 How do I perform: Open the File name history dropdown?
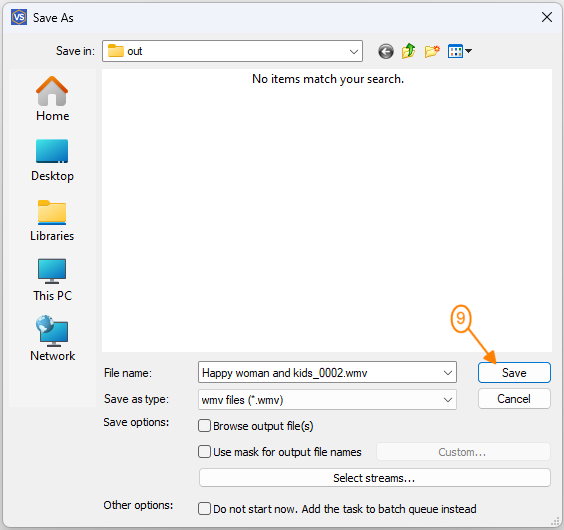click(447, 373)
